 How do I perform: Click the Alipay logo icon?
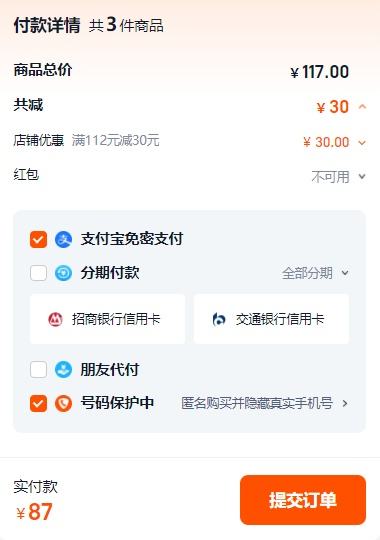pos(63,239)
